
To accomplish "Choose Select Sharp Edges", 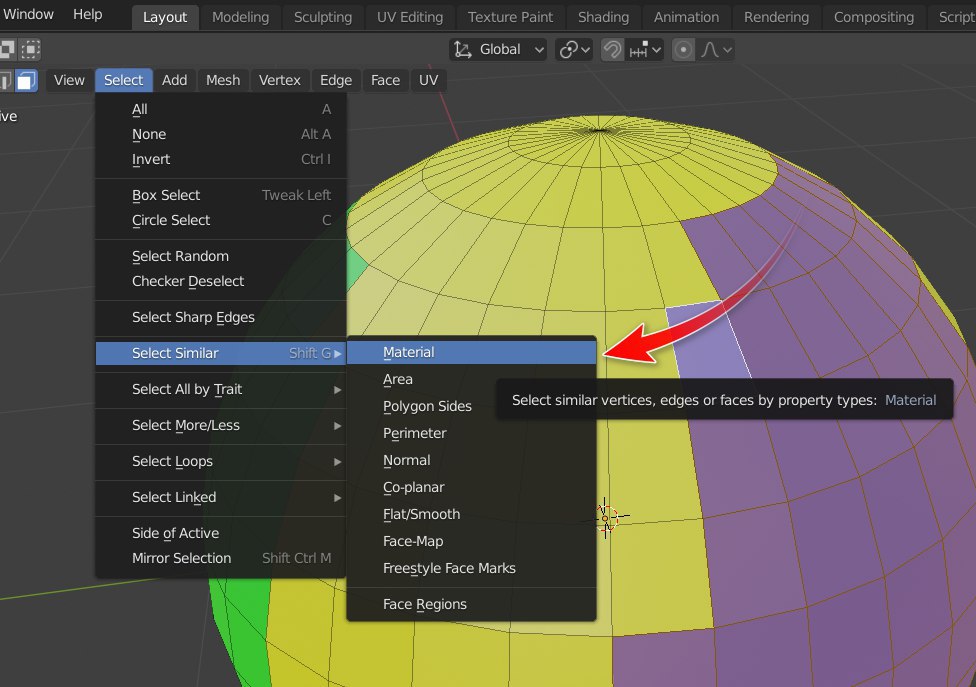I will [221, 317].
